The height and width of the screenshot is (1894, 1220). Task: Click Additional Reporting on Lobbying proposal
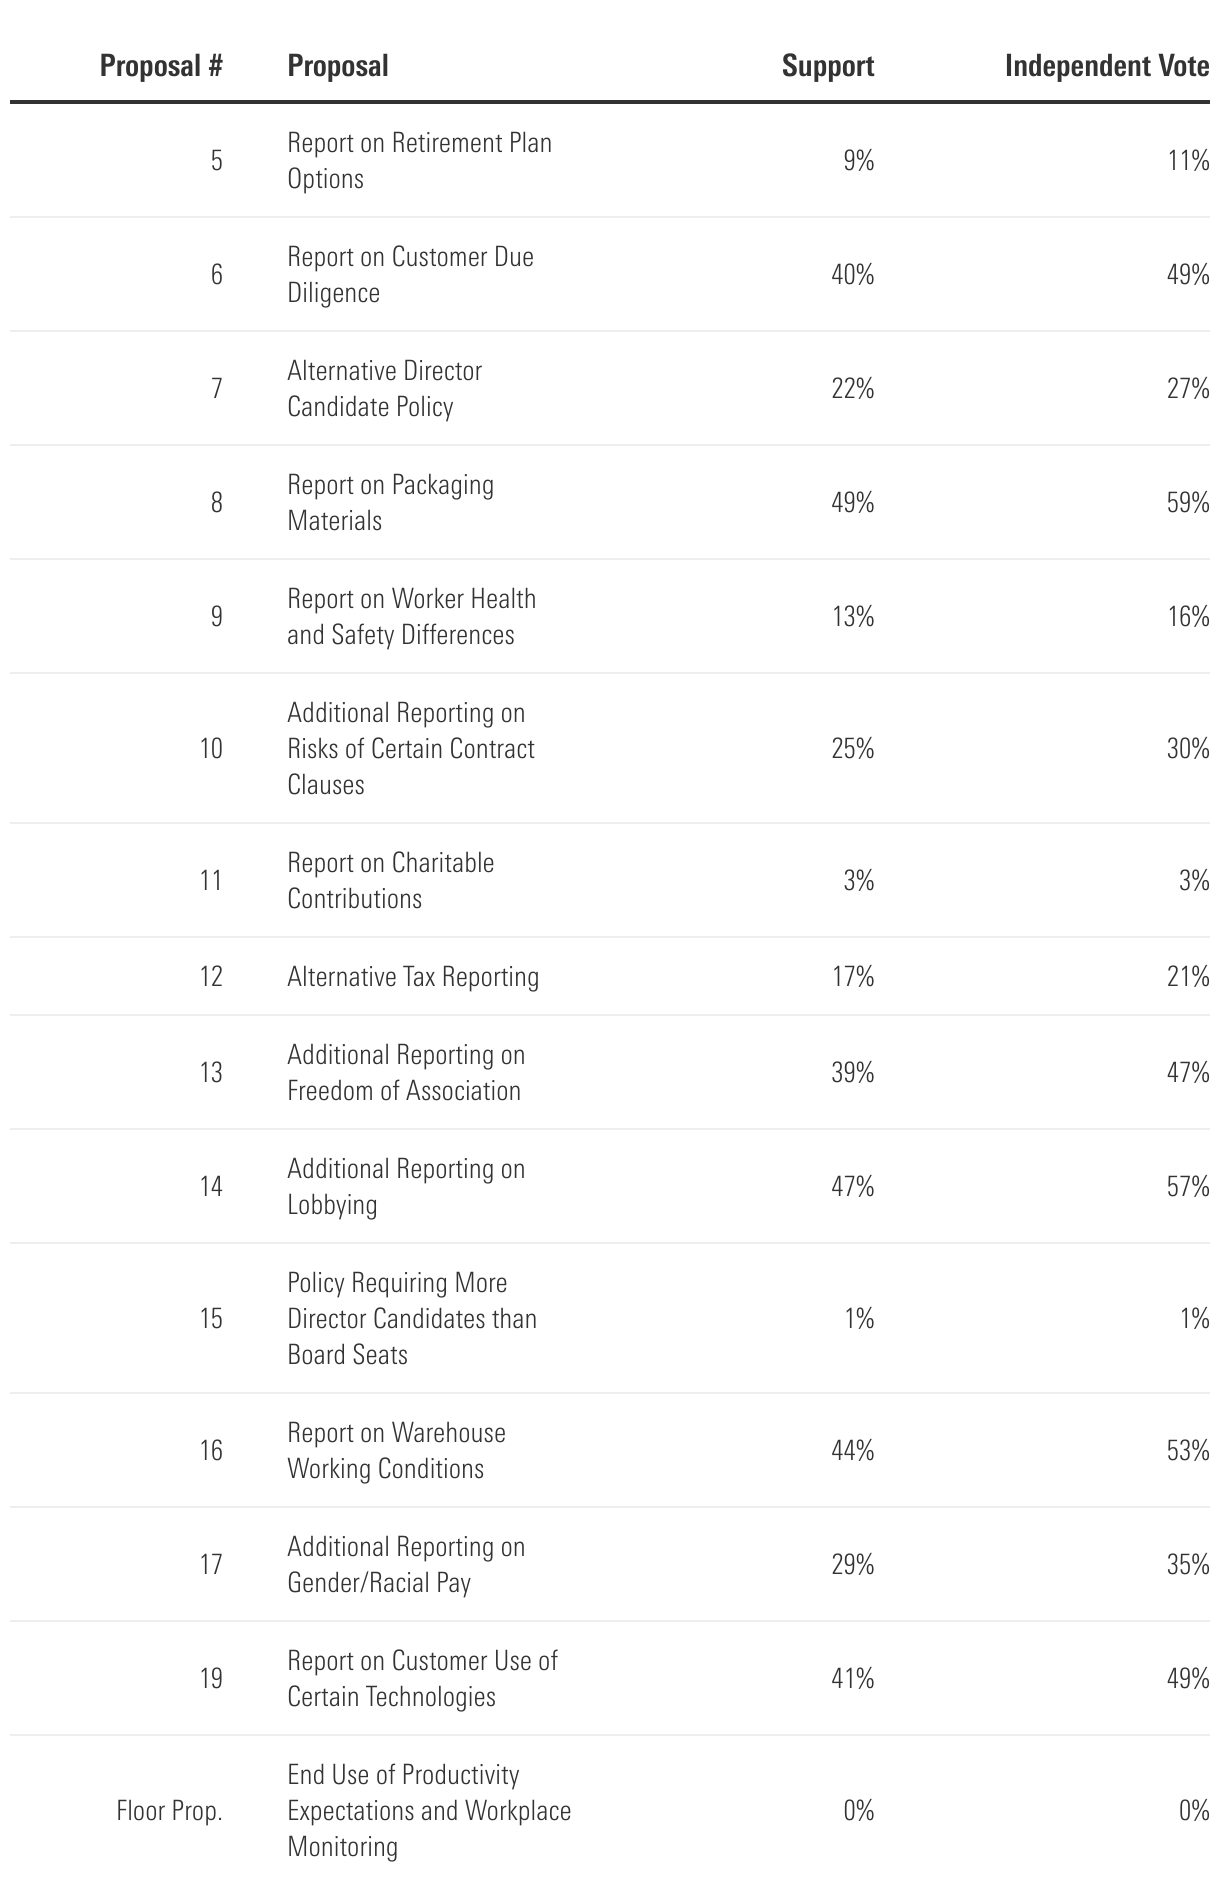[x=406, y=1187]
